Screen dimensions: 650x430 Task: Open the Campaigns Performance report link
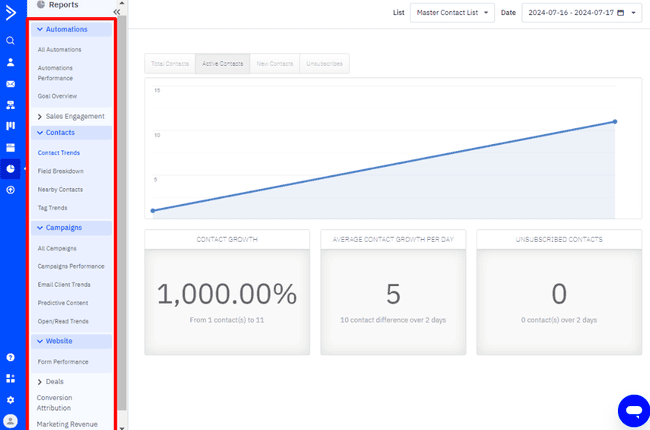[x=70, y=266]
